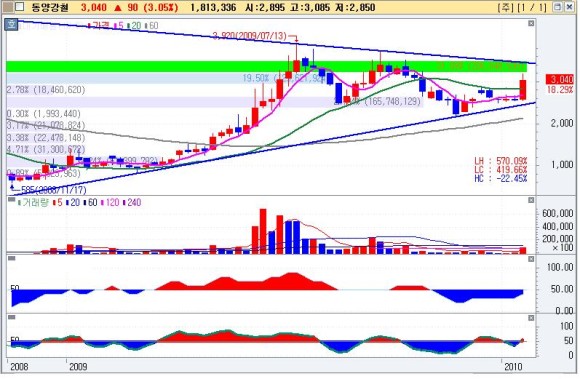Click the gray handle icon of the bottom oscillator panel
Image resolution: width=580 pixels, height=379 pixels.
11,317
